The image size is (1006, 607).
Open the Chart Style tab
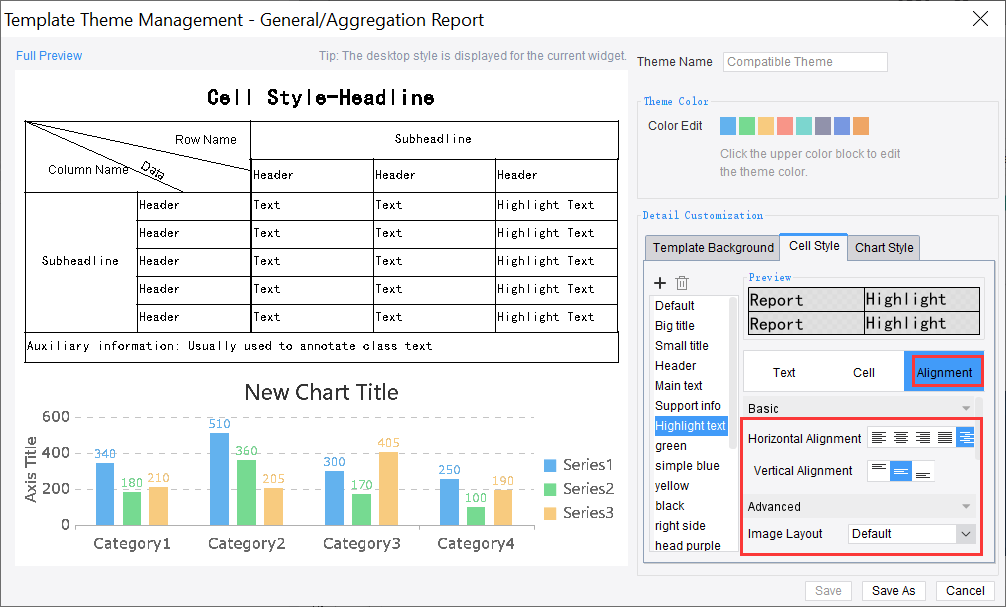point(883,248)
